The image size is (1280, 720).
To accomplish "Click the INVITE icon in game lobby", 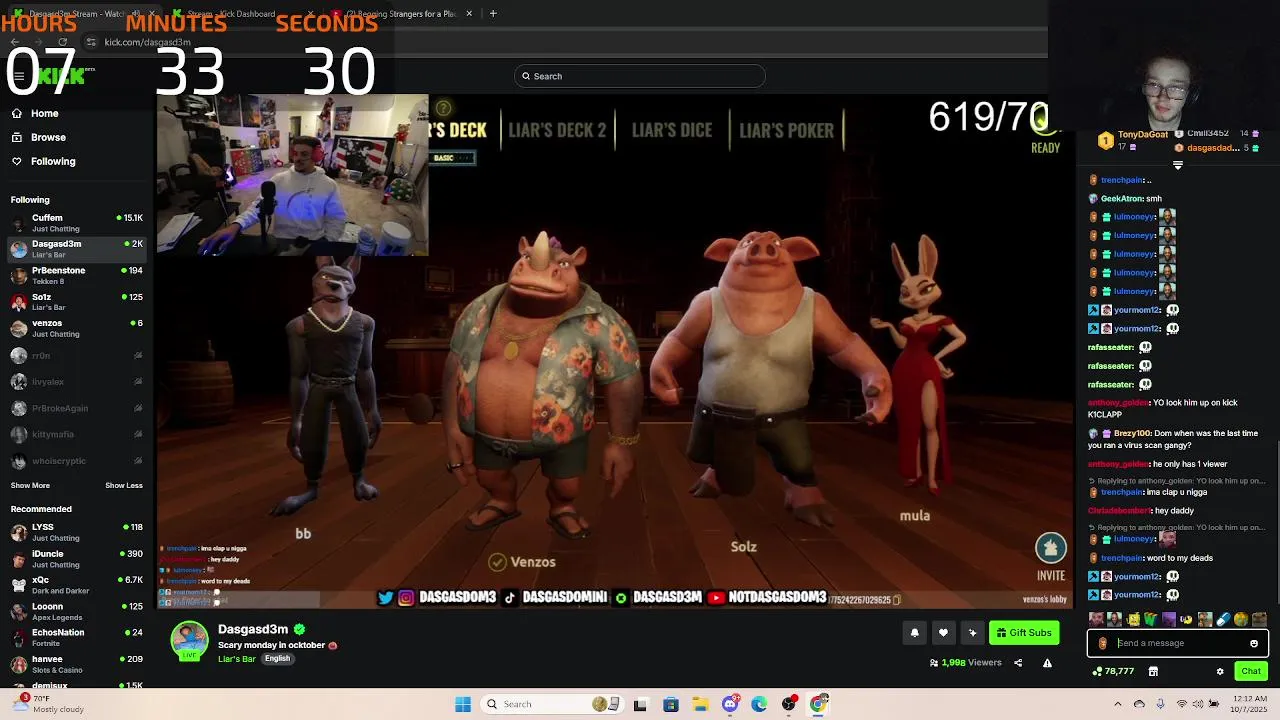I will (x=1050, y=548).
